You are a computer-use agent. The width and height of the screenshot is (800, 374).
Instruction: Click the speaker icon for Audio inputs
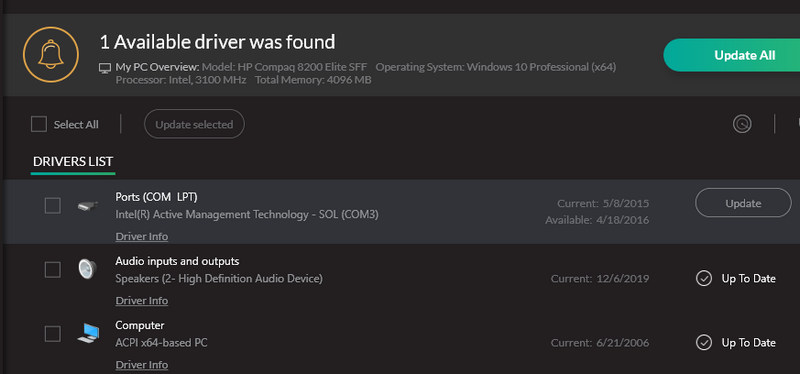88,269
